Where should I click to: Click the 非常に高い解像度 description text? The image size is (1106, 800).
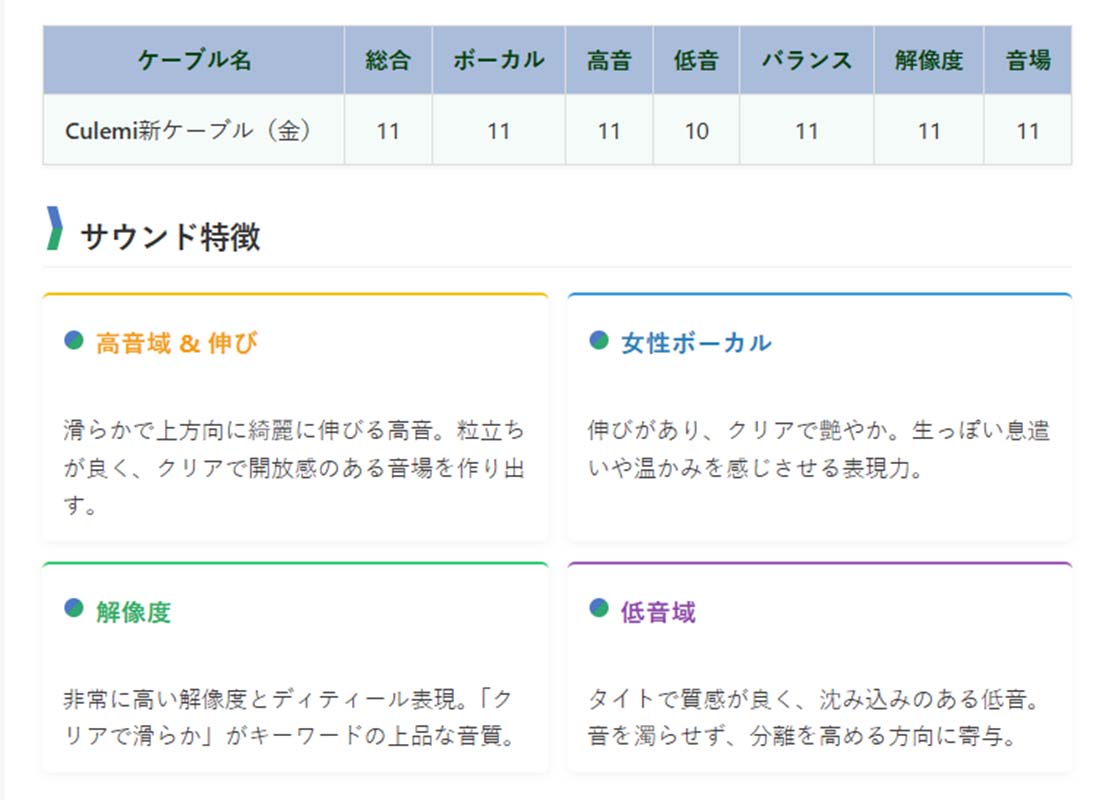(289, 717)
